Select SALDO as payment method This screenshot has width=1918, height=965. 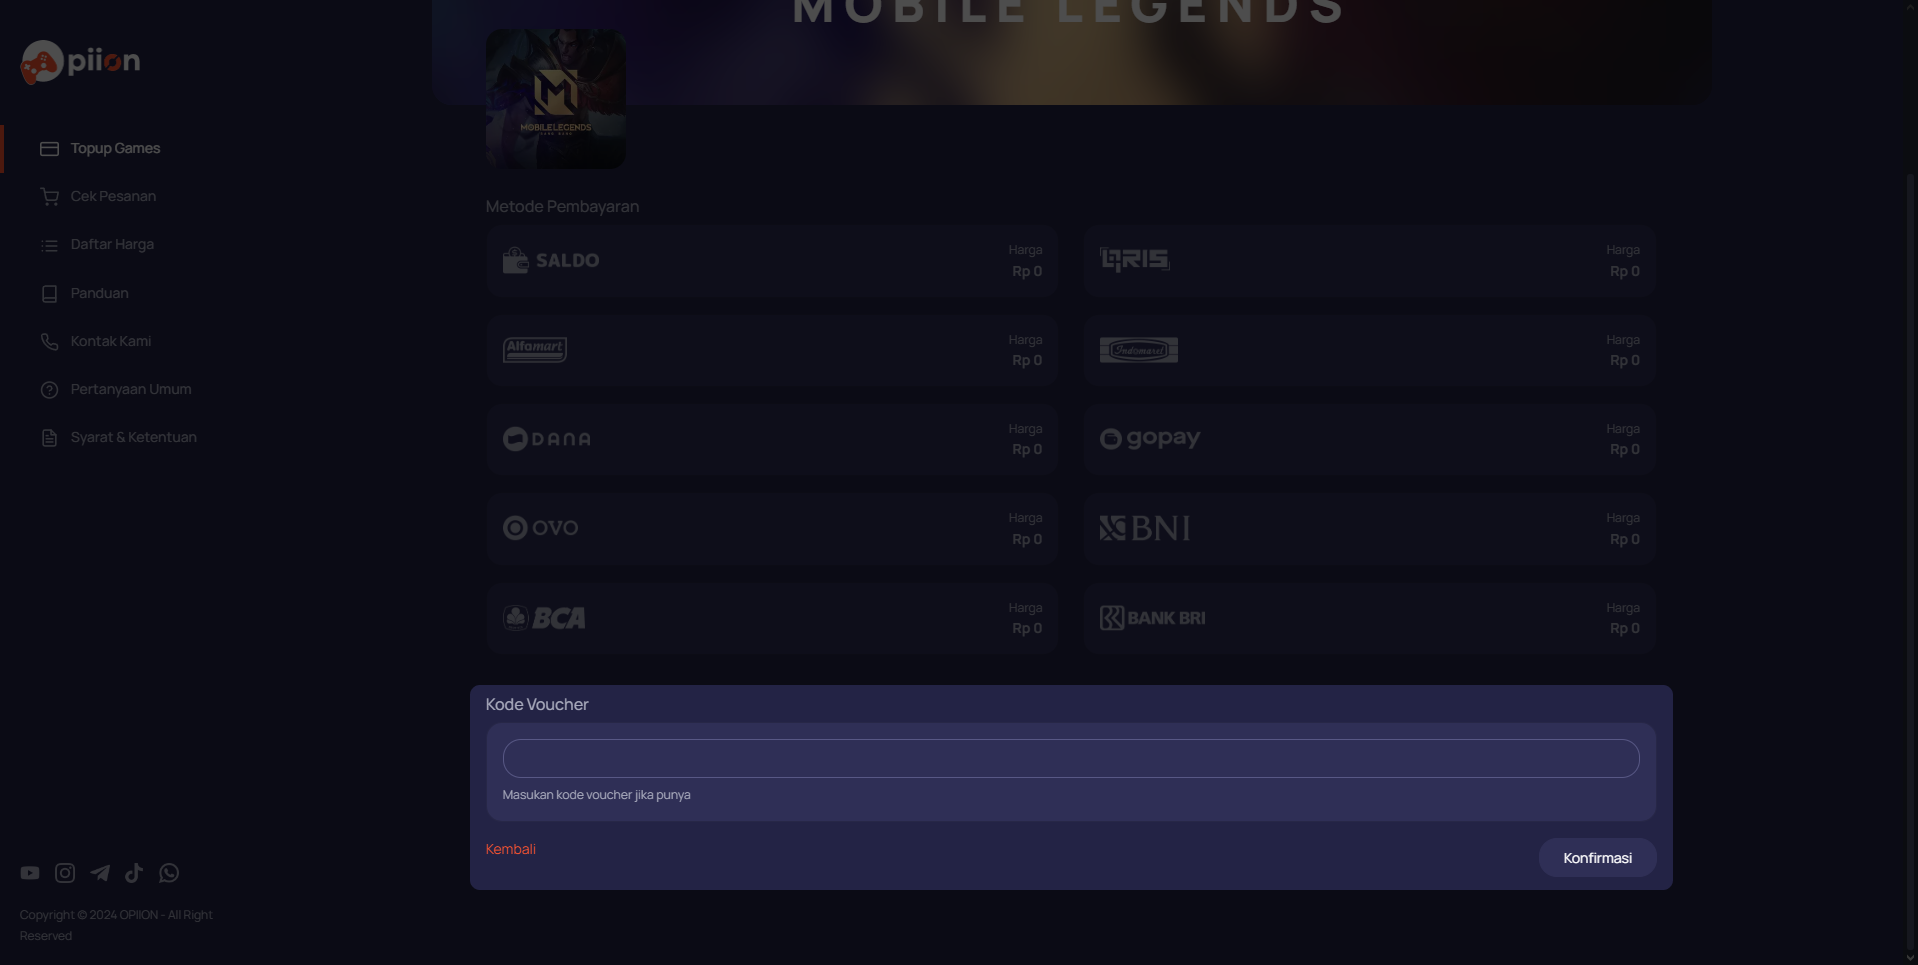771,261
